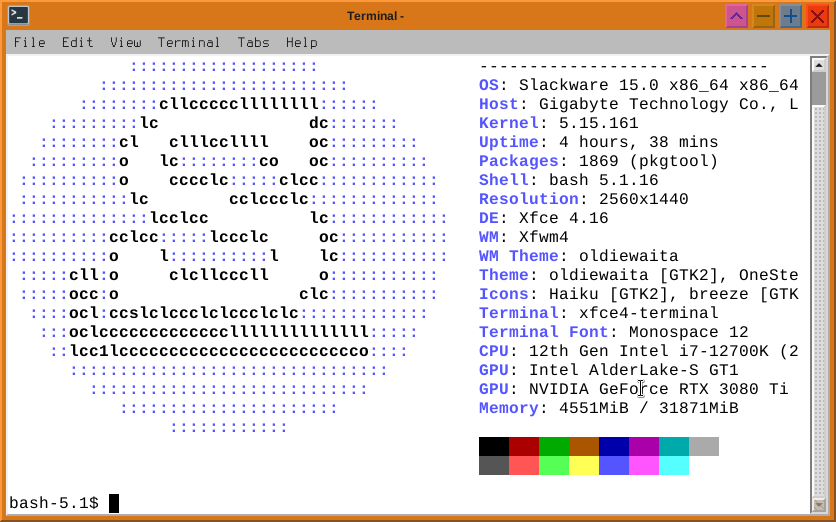This screenshot has width=836, height=522.
Task: Click the scrollbar down arrow
Action: [818, 504]
